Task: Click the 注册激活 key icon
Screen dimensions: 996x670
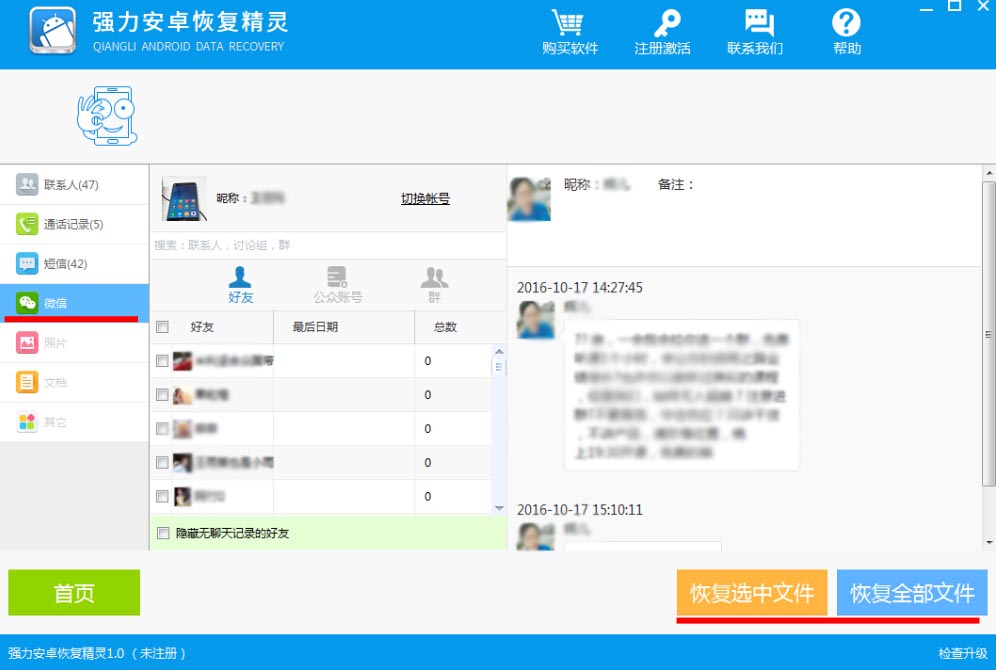Action: pyautogui.click(x=665, y=24)
